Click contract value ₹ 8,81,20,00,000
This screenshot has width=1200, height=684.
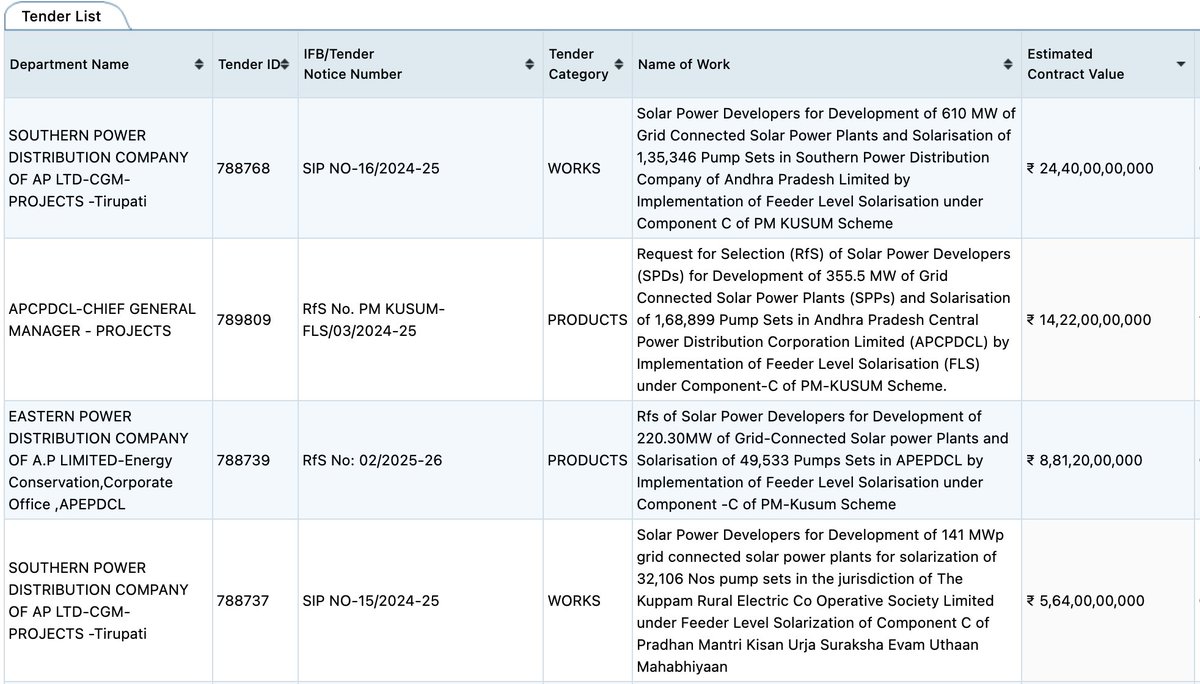1084,460
